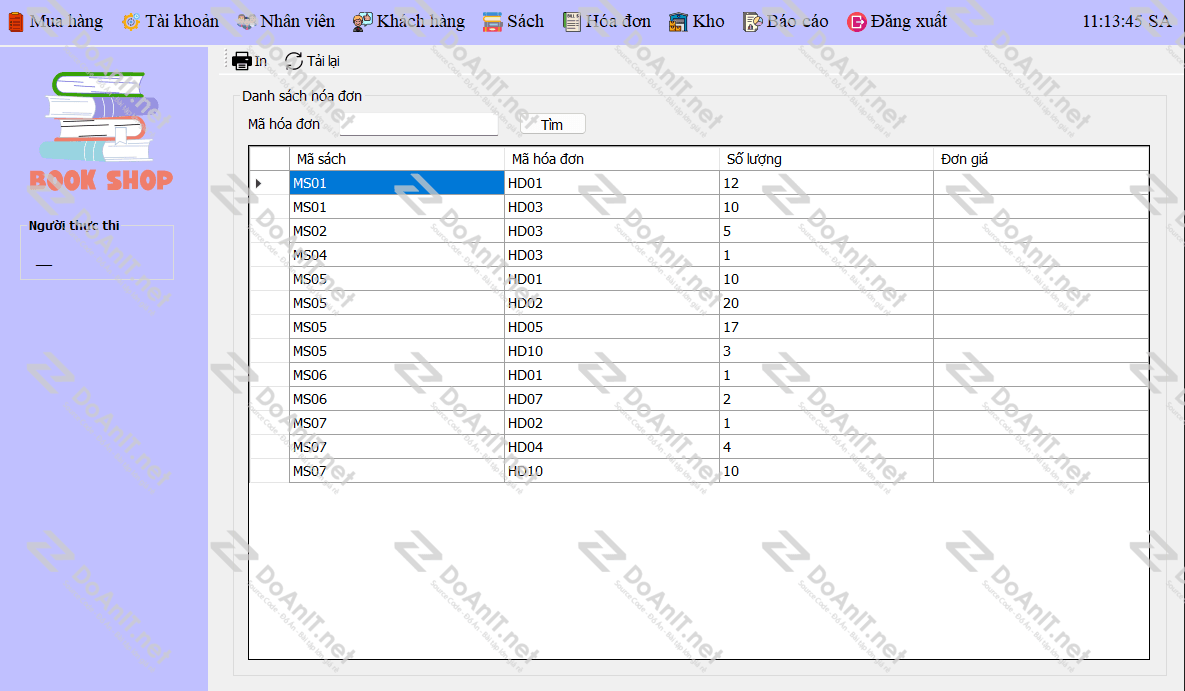Click the 11:13:45 SA clock display
The height and width of the screenshot is (691, 1185).
1126,21
